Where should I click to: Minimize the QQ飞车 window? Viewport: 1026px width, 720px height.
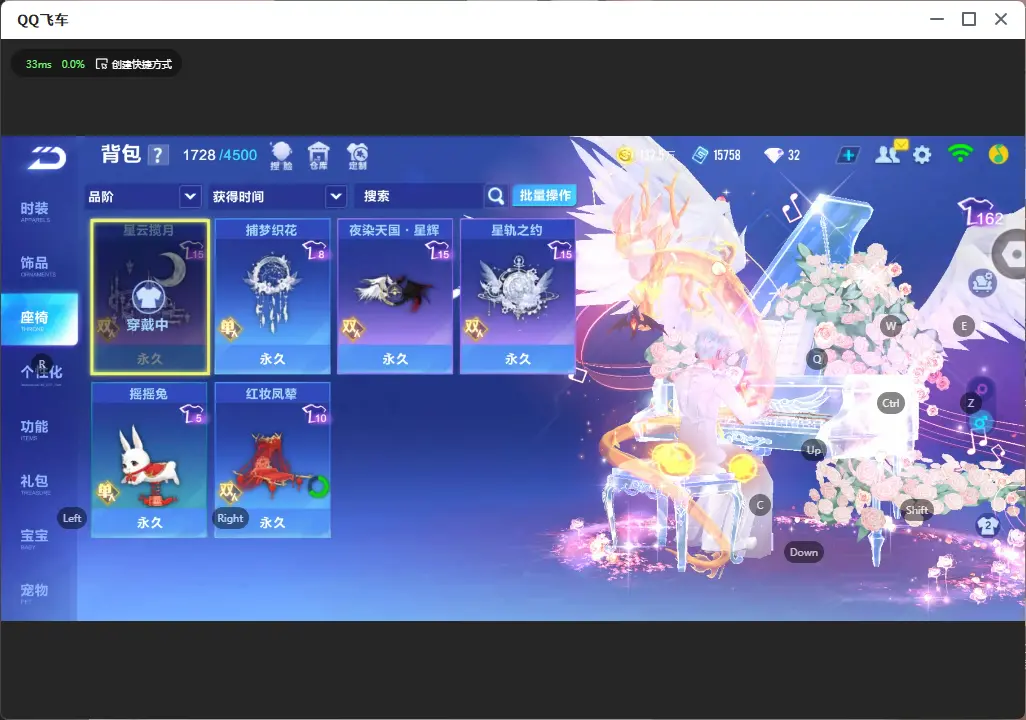[937, 20]
